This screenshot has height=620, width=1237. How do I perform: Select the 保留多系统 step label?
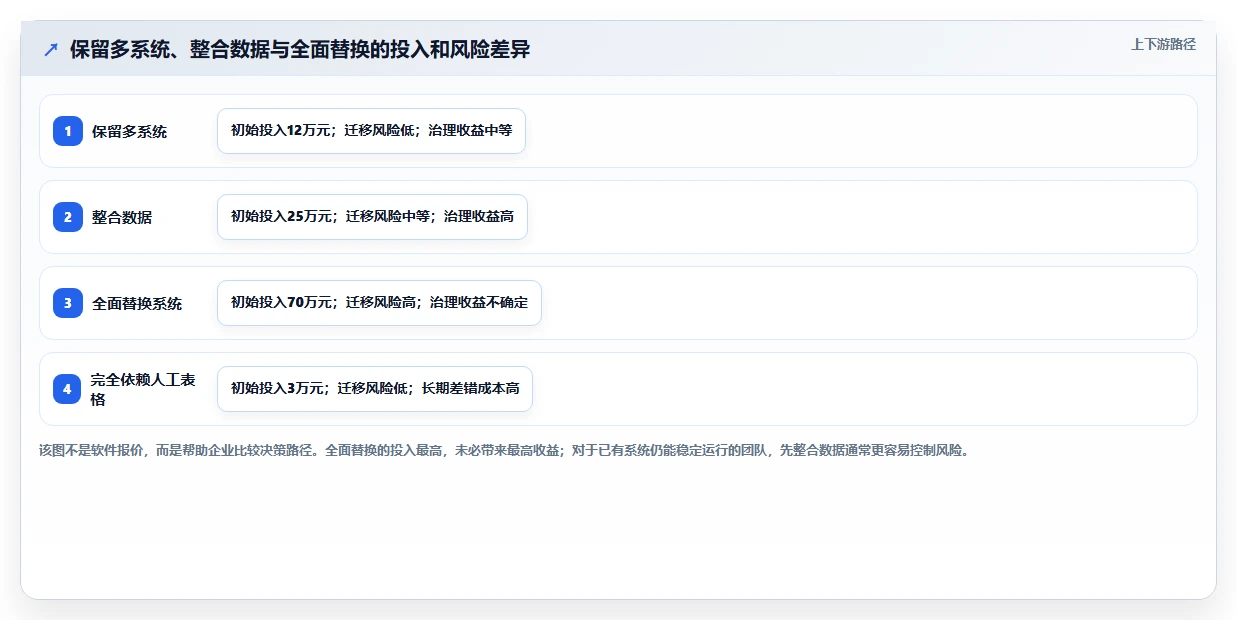pos(130,131)
